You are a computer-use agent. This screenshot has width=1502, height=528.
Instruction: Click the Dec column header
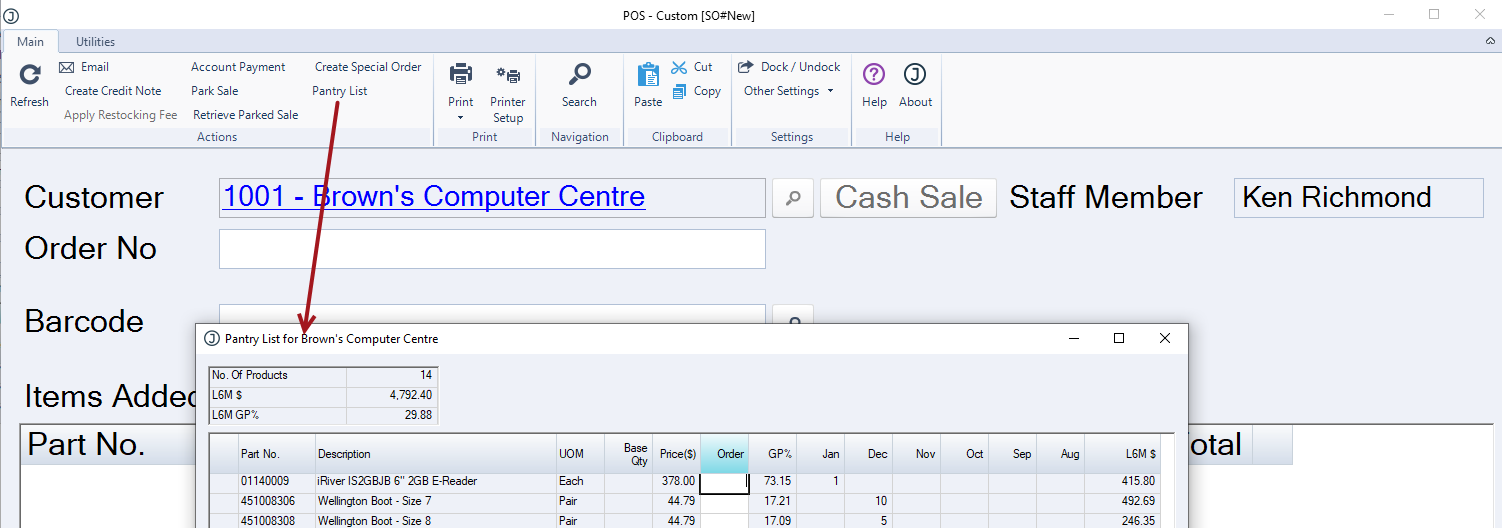click(869, 454)
